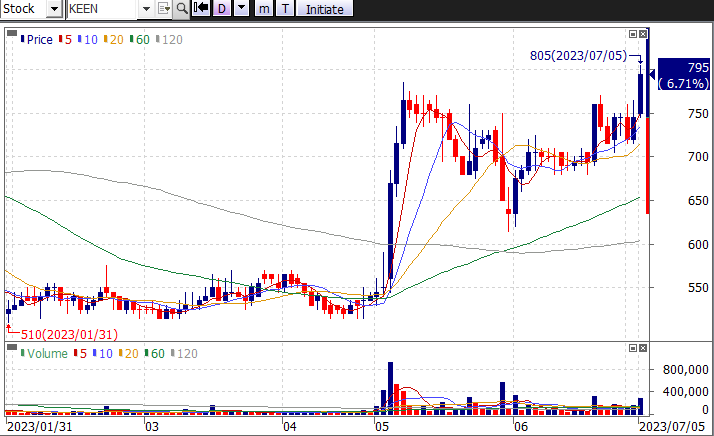Click the jump-to-start arrow icon
The image size is (714, 436).
201,9
